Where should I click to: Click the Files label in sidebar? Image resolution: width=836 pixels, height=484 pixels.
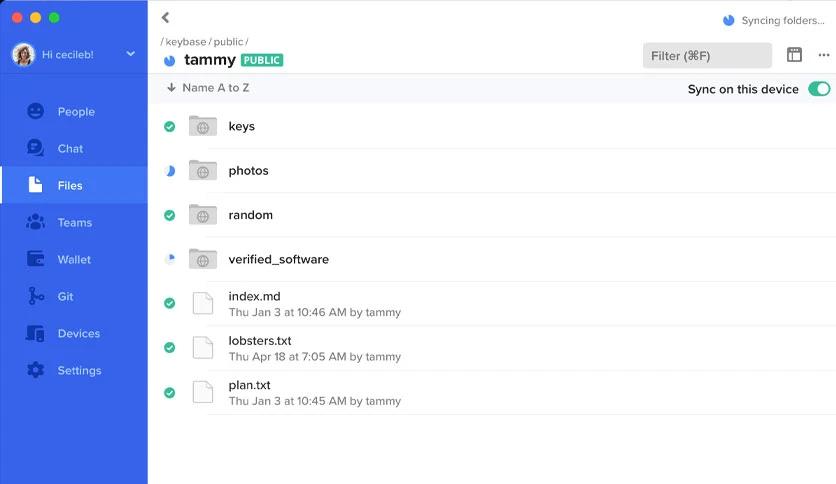(70, 185)
